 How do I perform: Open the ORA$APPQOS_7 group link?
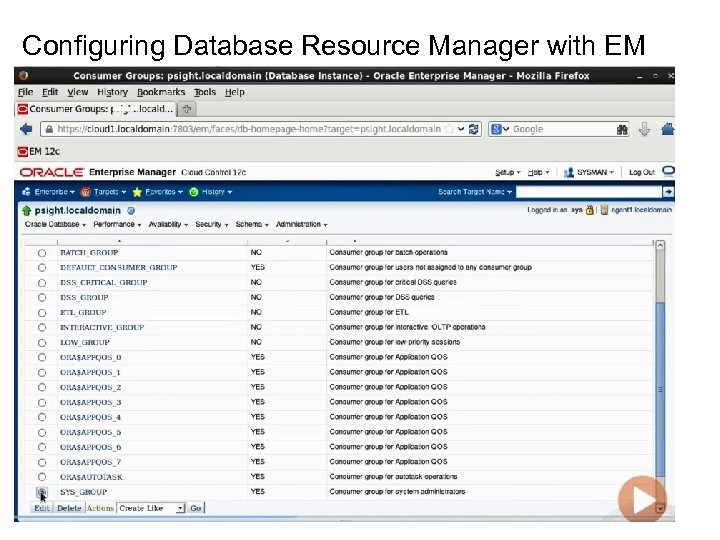[x=90, y=462]
